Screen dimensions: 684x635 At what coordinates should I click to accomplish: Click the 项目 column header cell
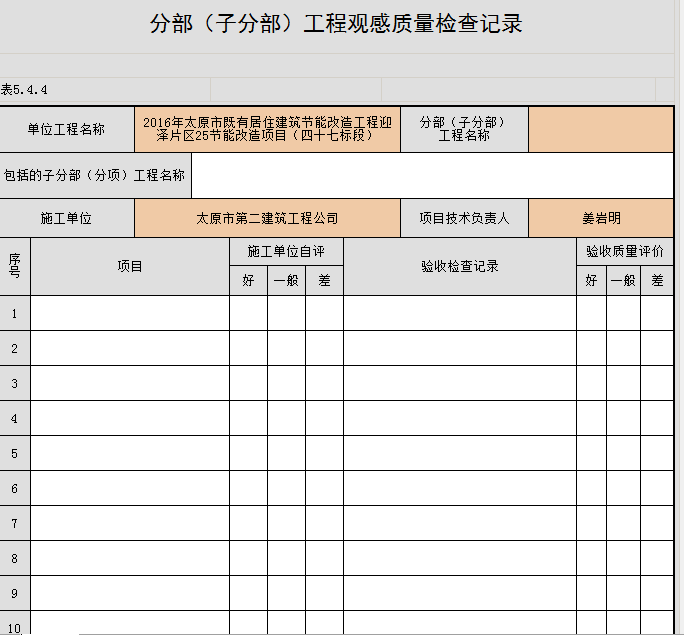(130, 267)
